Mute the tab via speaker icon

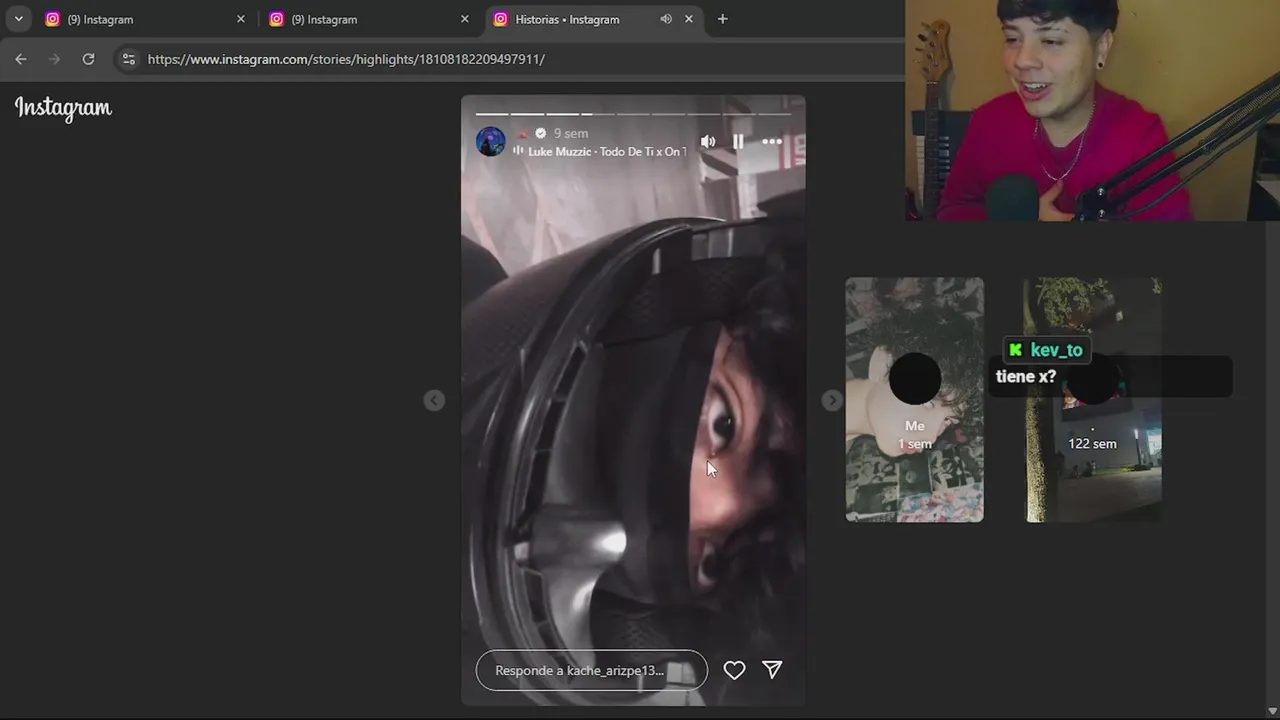pos(666,19)
